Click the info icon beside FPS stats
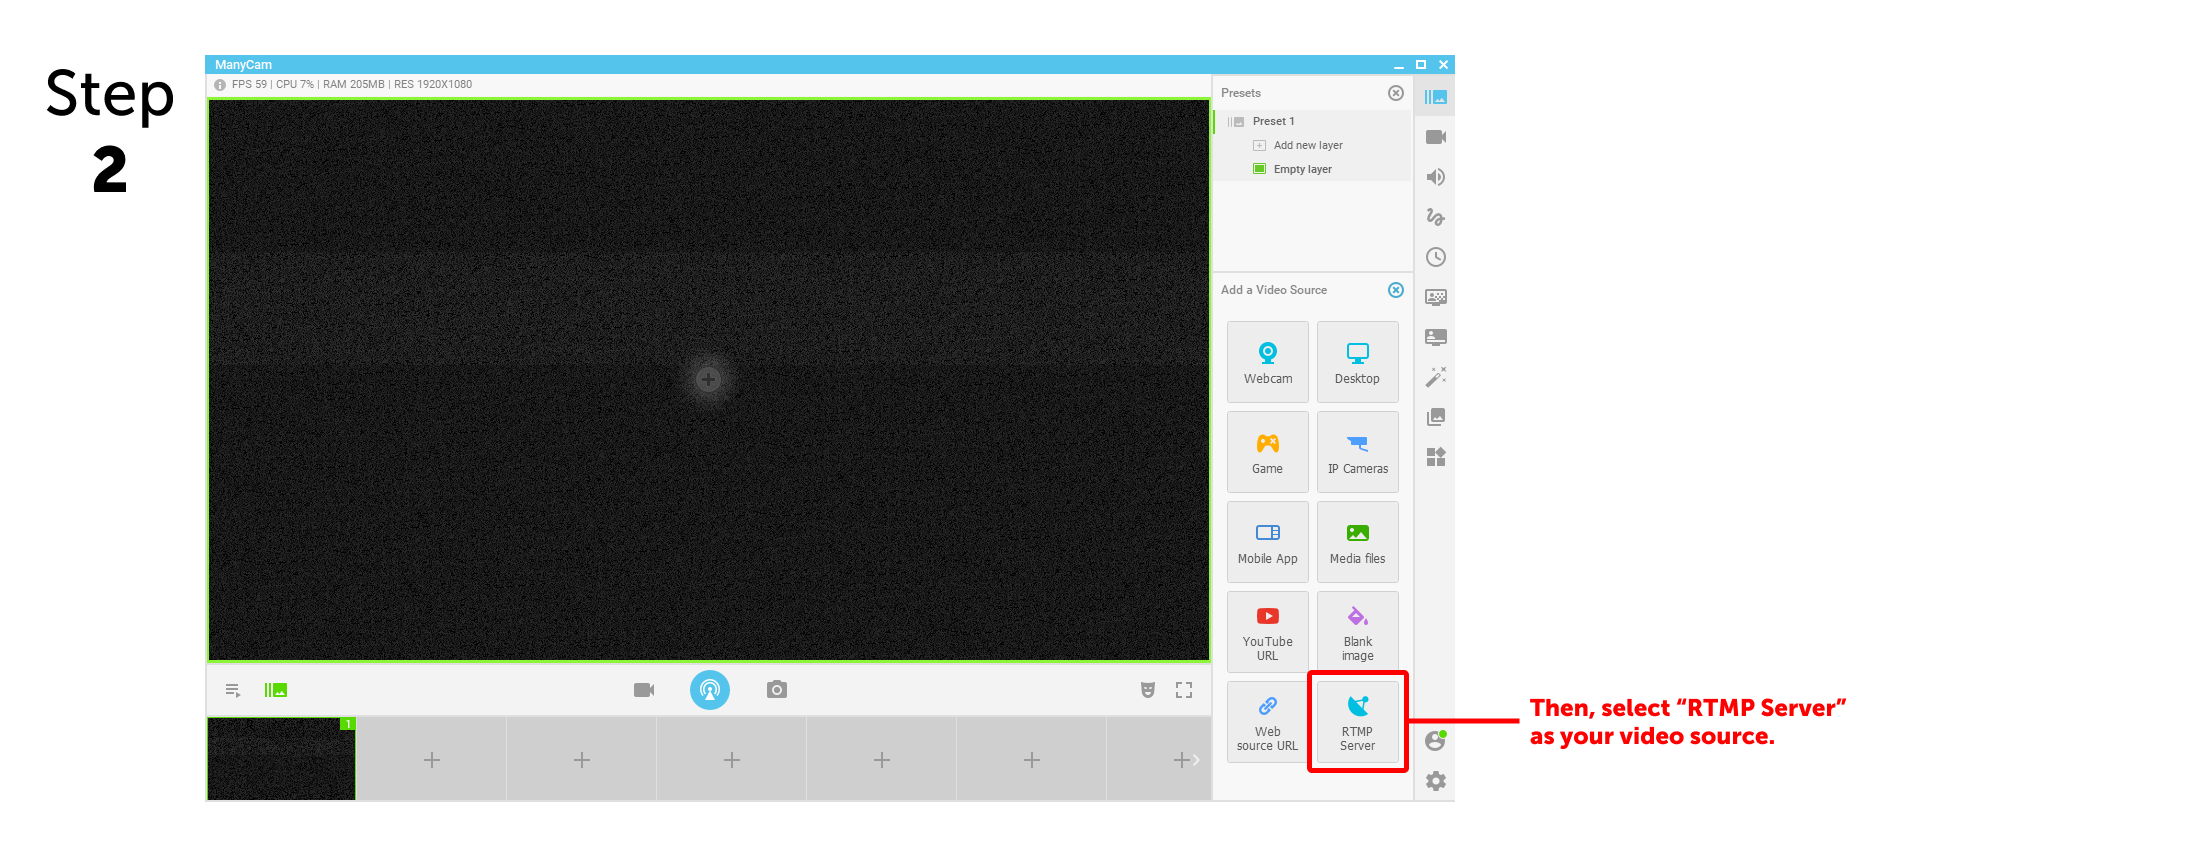 (220, 85)
